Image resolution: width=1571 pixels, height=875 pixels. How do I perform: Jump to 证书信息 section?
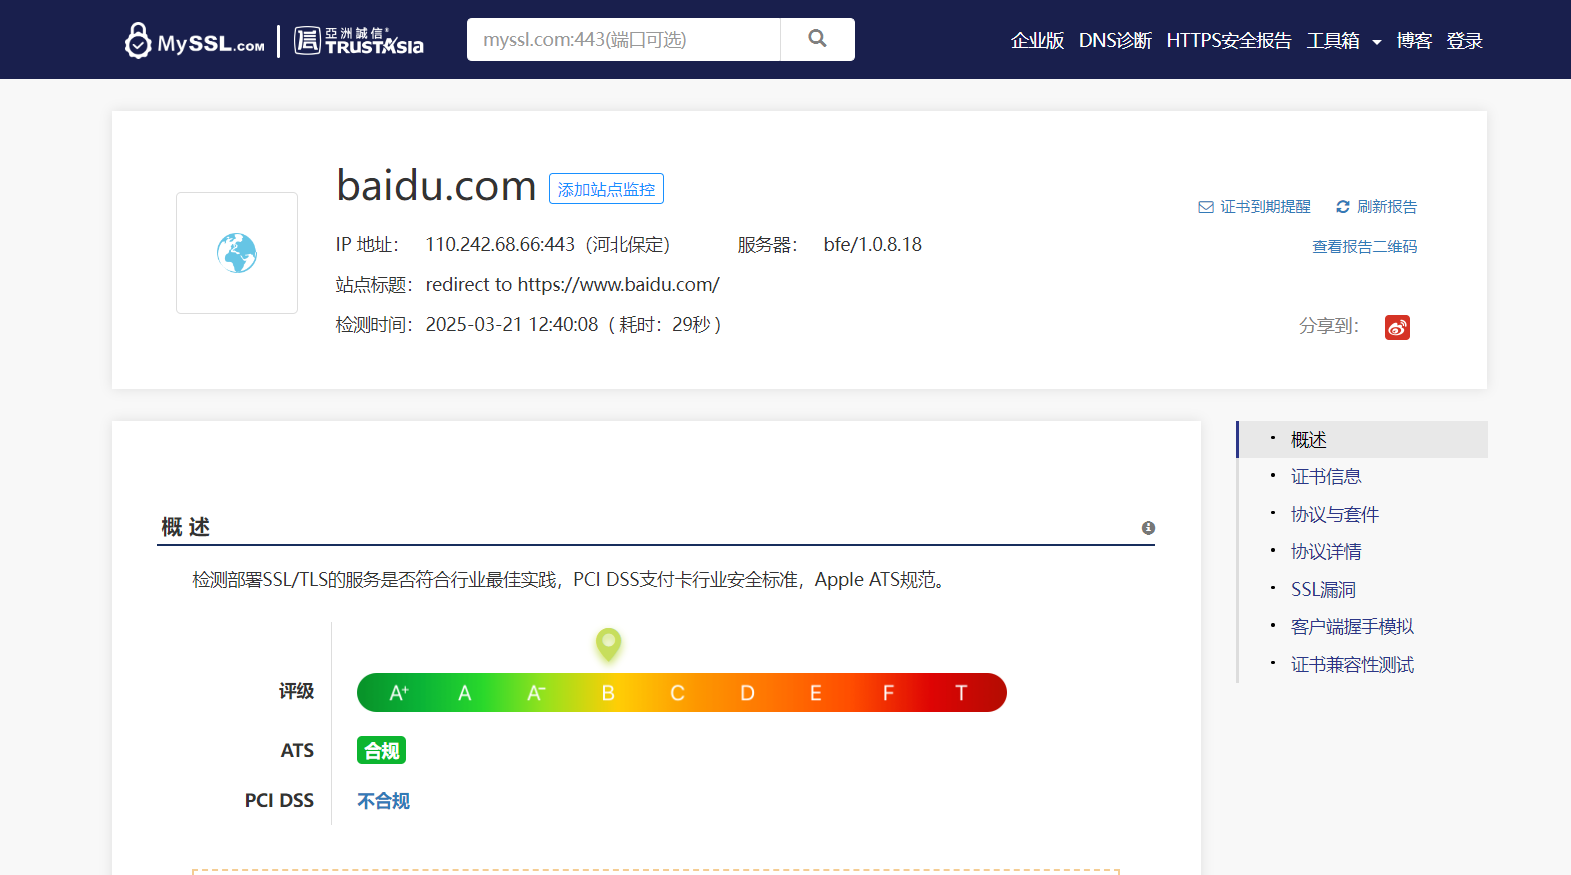1326,477
